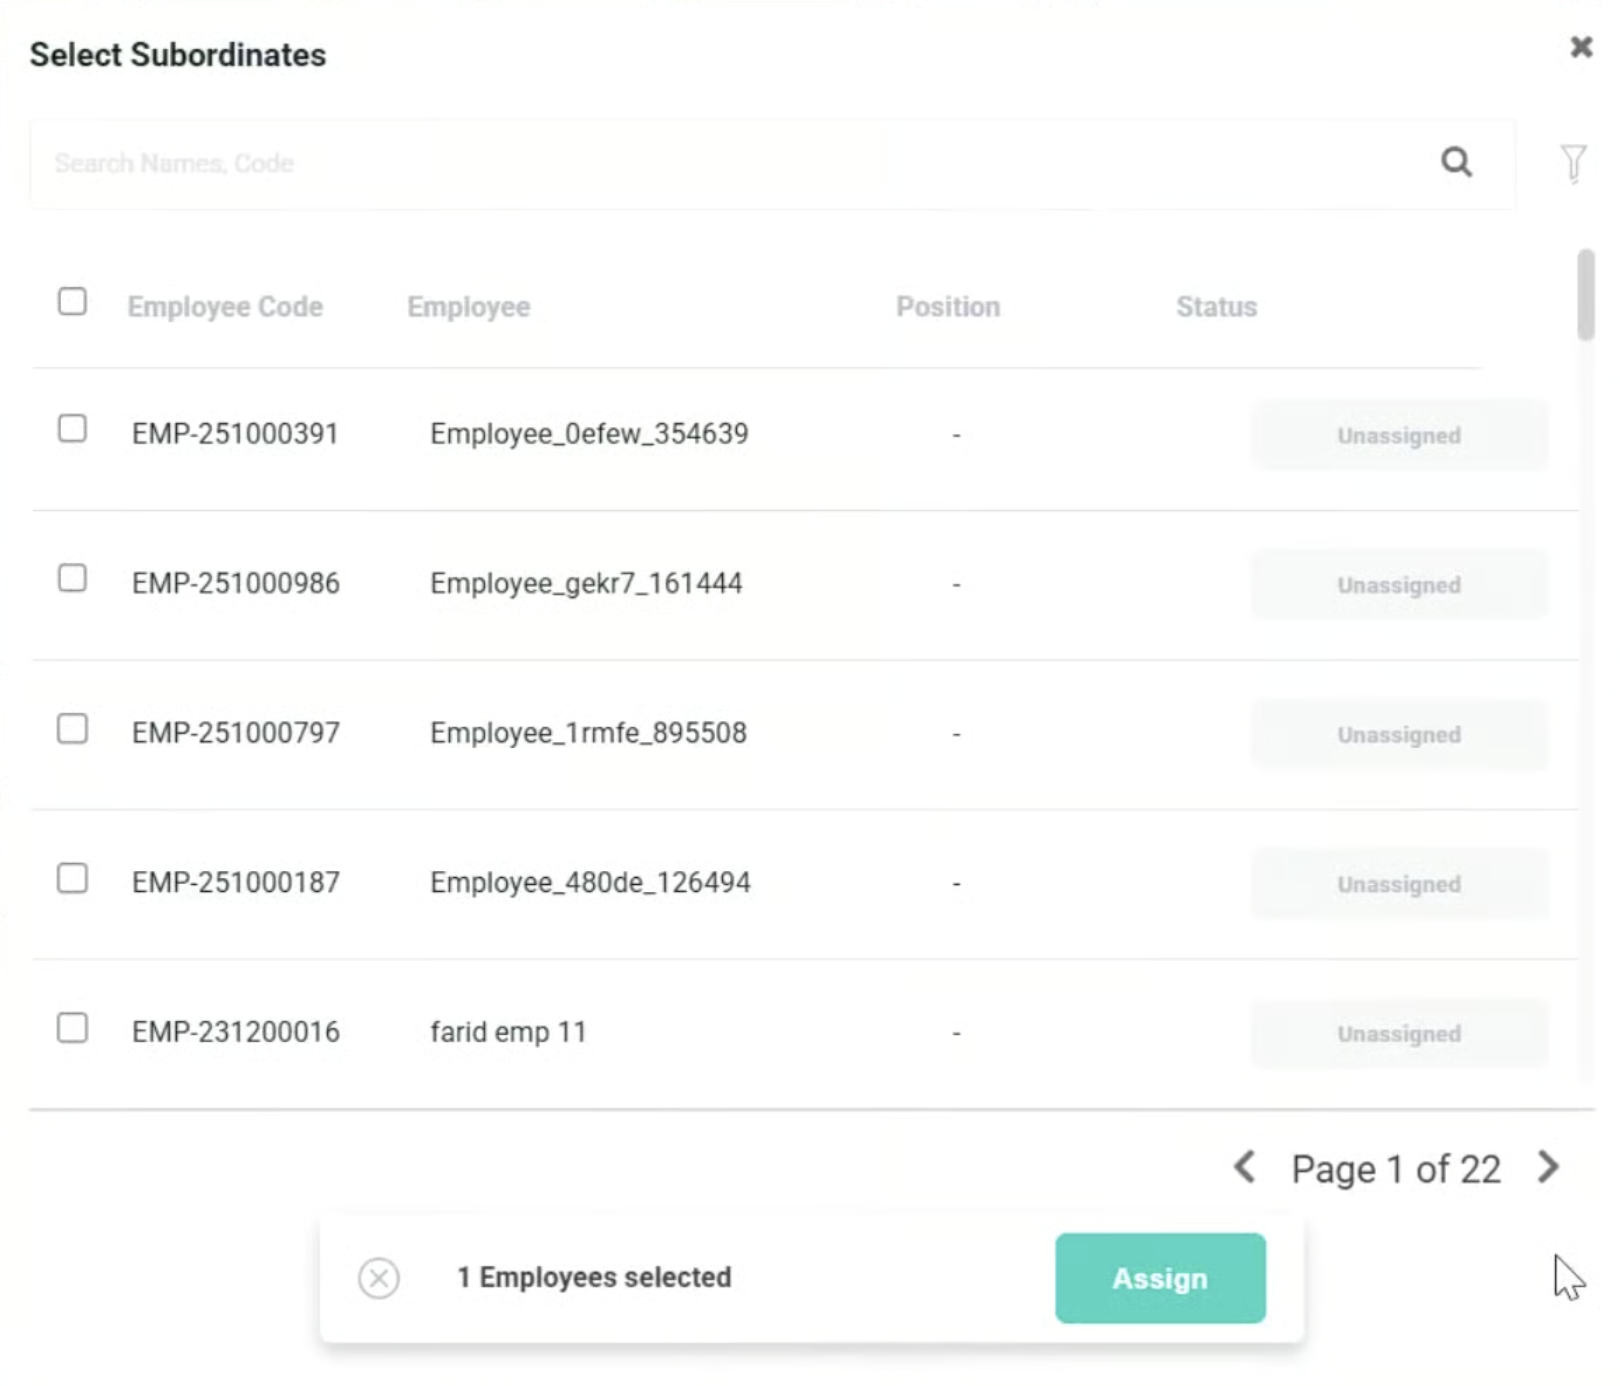Click the Search Names, Code field
Screen dimensions: 1620x1386
coord(700,164)
